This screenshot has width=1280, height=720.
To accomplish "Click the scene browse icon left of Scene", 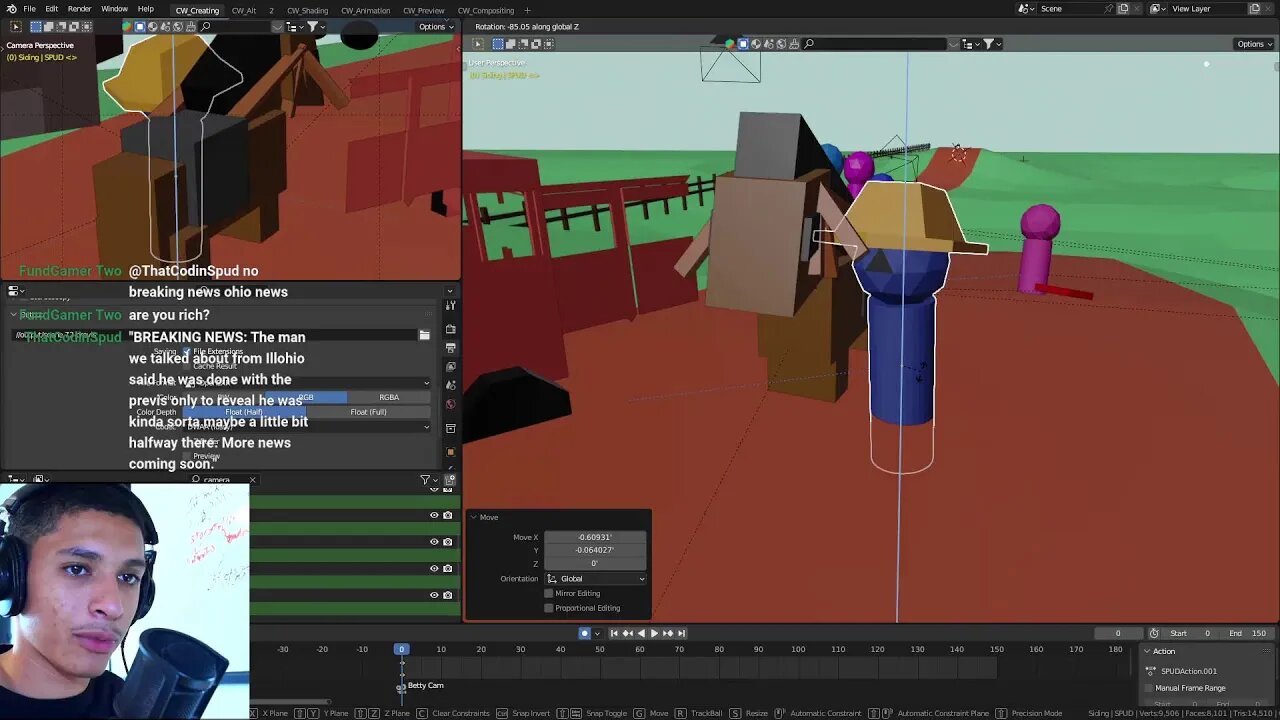I will [x=1024, y=9].
